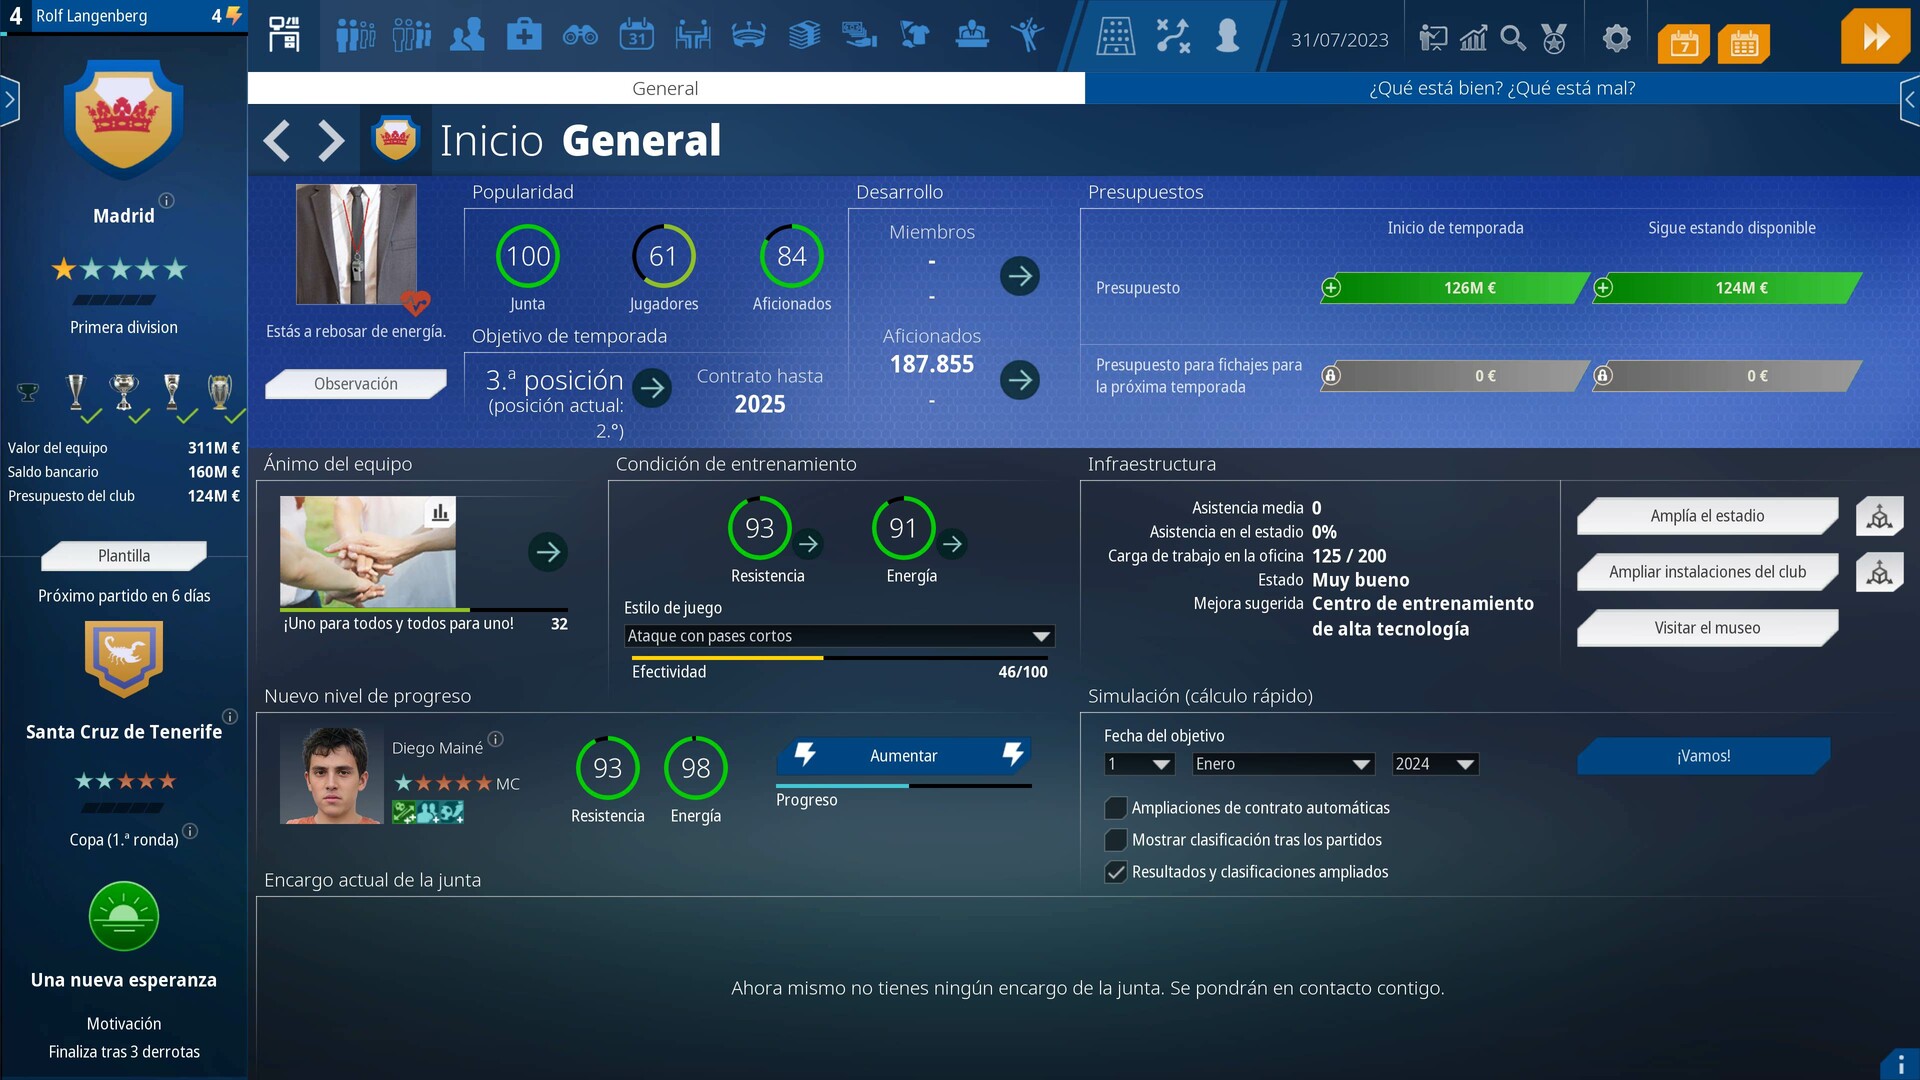Check Mostrar clasificación tras los partidos
The height and width of the screenshot is (1080, 1920).
[1115, 840]
